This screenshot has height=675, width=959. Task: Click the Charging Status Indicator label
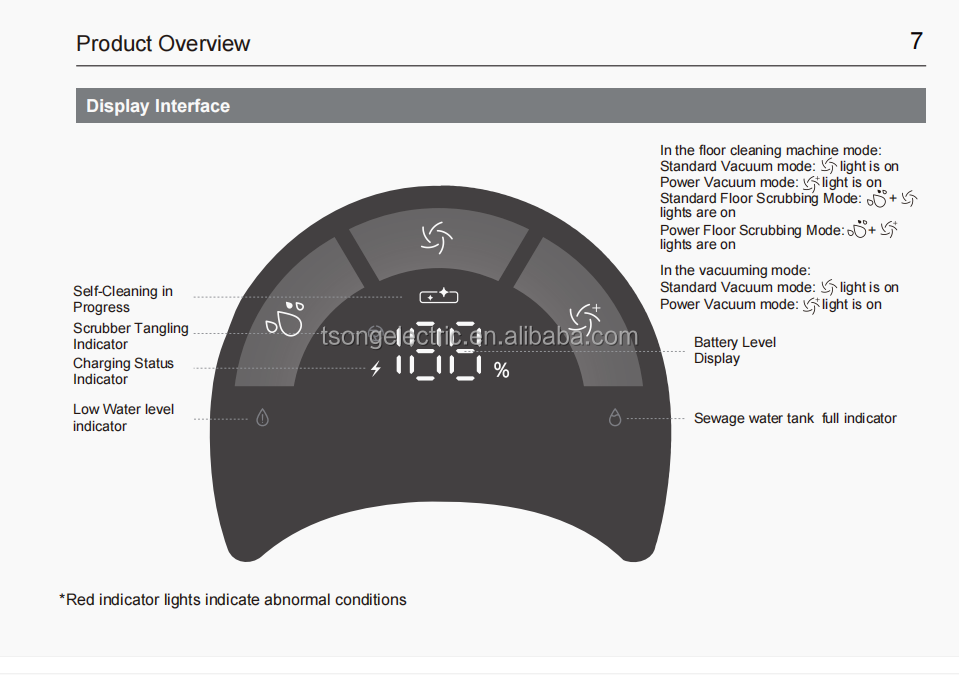coord(123,371)
